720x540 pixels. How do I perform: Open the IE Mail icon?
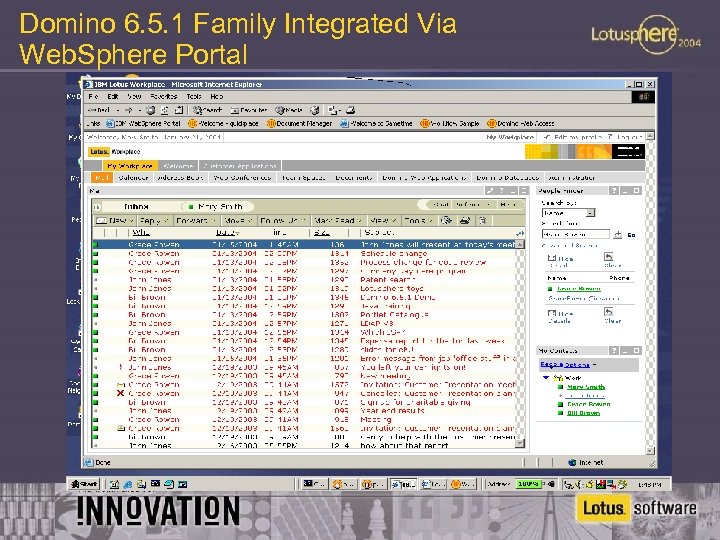point(334,110)
